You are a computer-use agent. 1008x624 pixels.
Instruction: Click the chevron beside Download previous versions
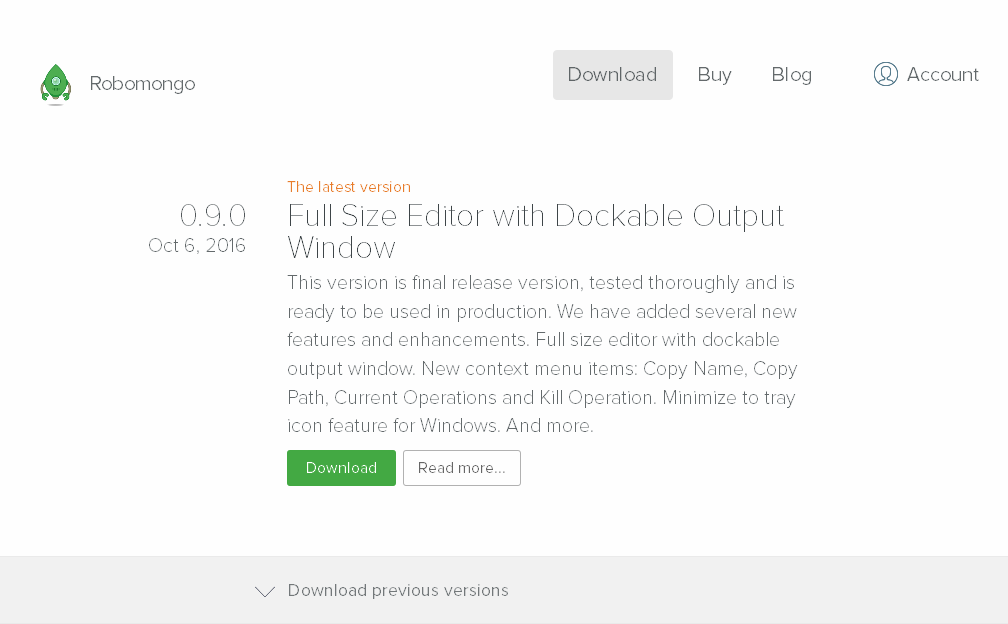point(265,591)
